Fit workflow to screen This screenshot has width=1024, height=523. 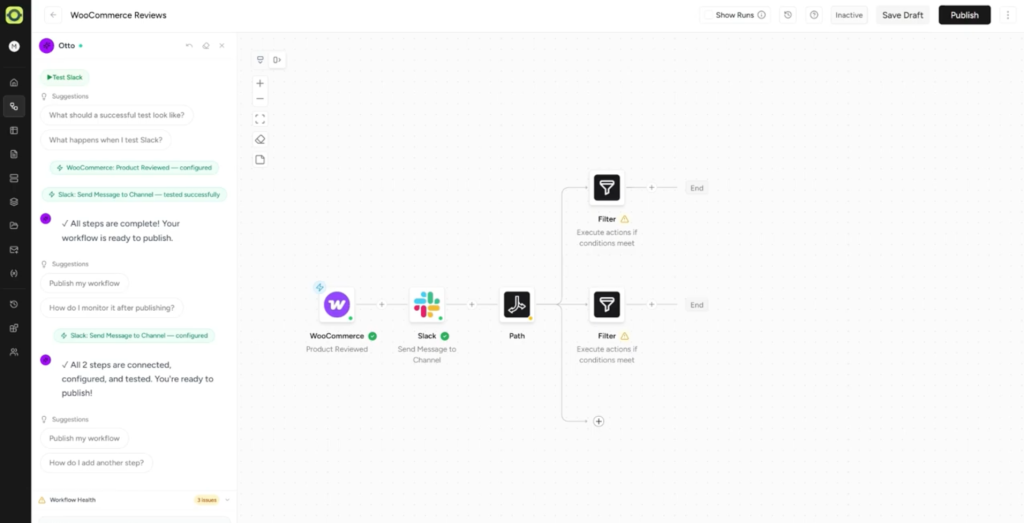[260, 119]
